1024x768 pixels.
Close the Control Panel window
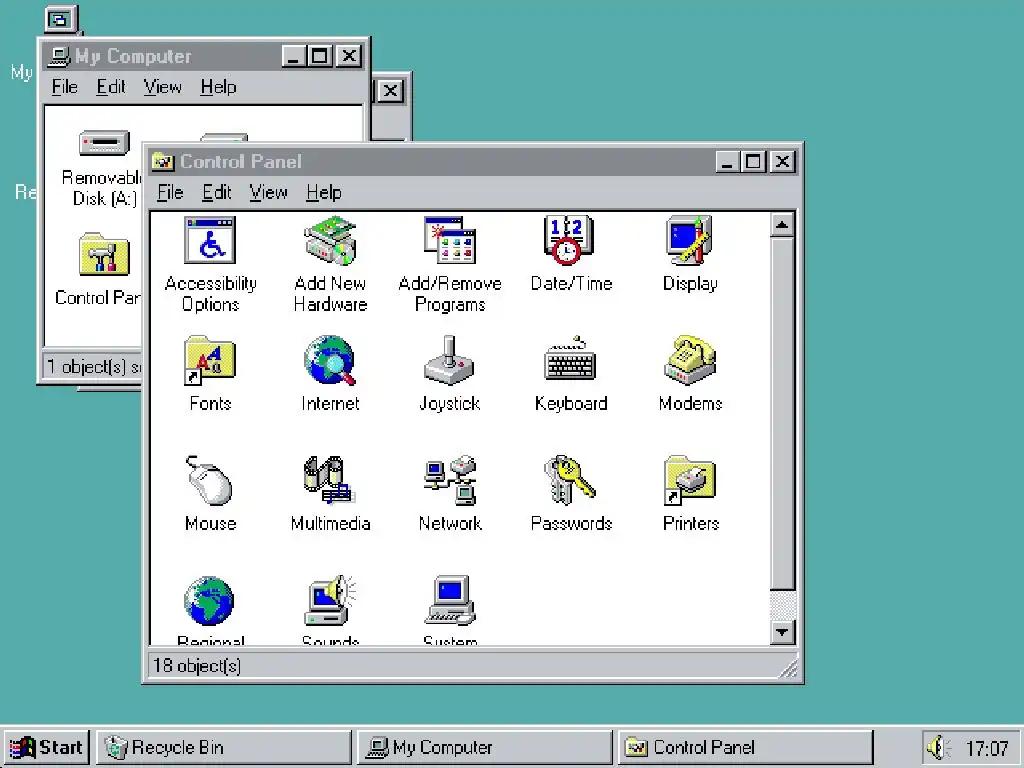[782, 161]
